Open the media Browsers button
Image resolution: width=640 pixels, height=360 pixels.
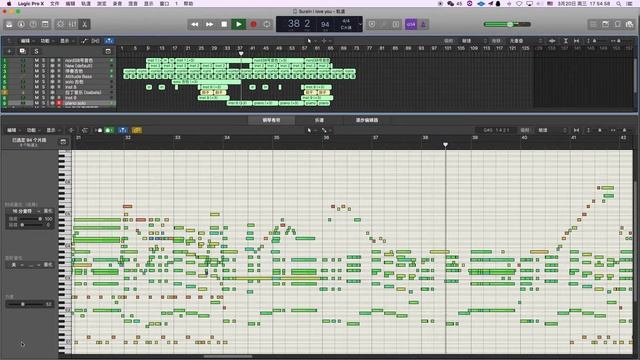629,24
